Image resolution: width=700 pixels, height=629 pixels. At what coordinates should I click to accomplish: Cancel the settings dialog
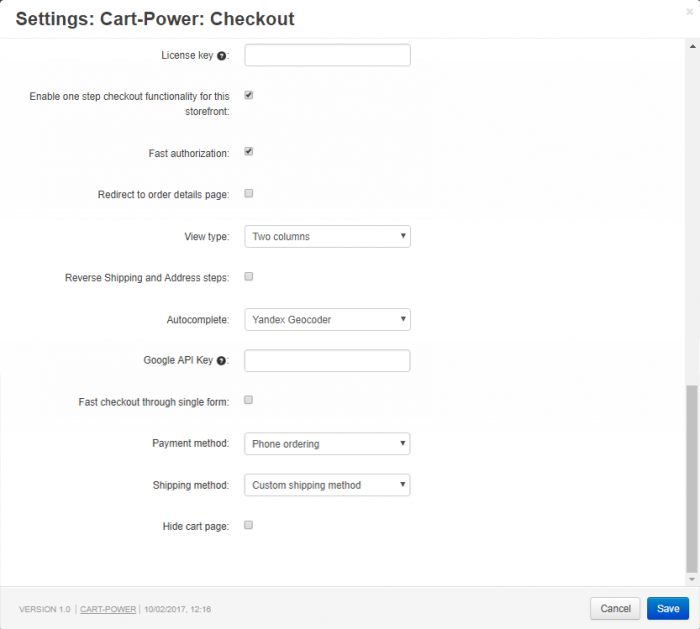tap(615, 608)
